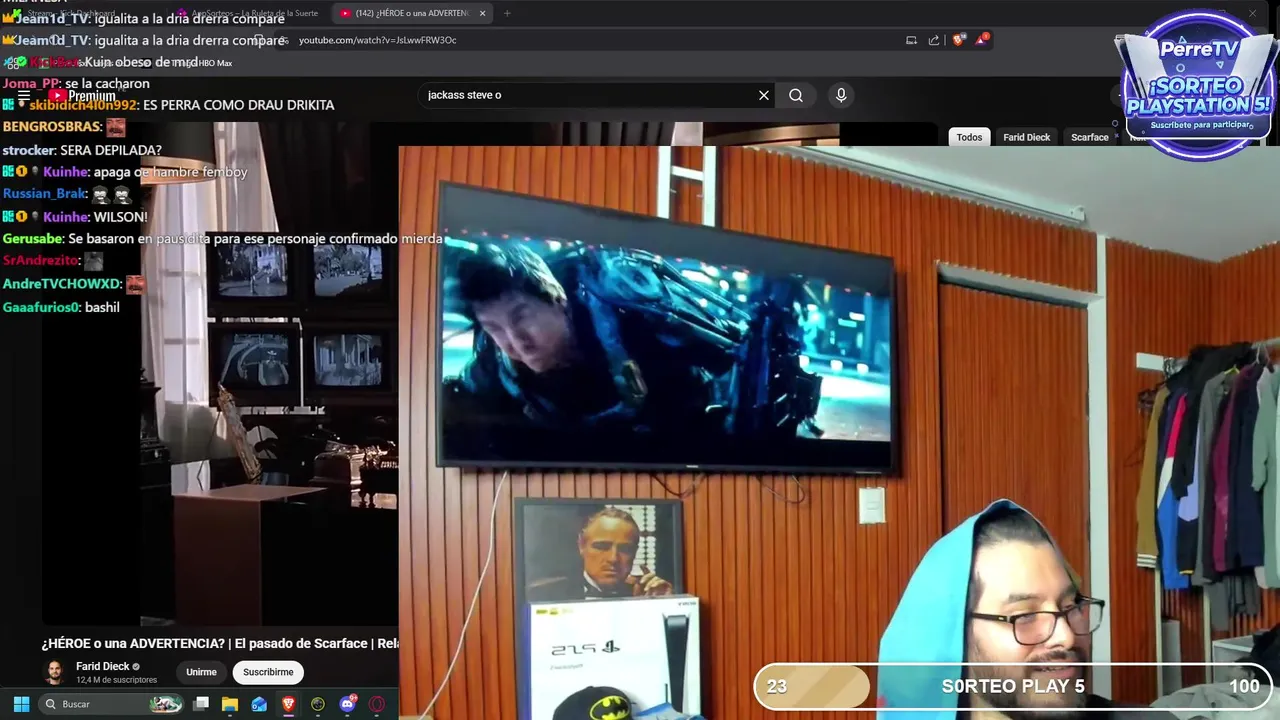Select the Todos filter chip
Screen dimensions: 1280x720
coord(969,137)
